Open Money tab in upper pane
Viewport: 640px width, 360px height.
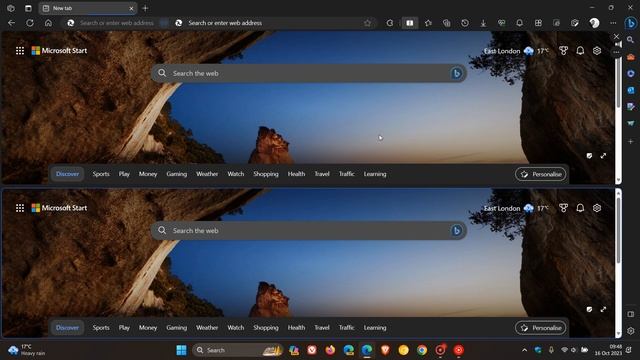click(148, 174)
